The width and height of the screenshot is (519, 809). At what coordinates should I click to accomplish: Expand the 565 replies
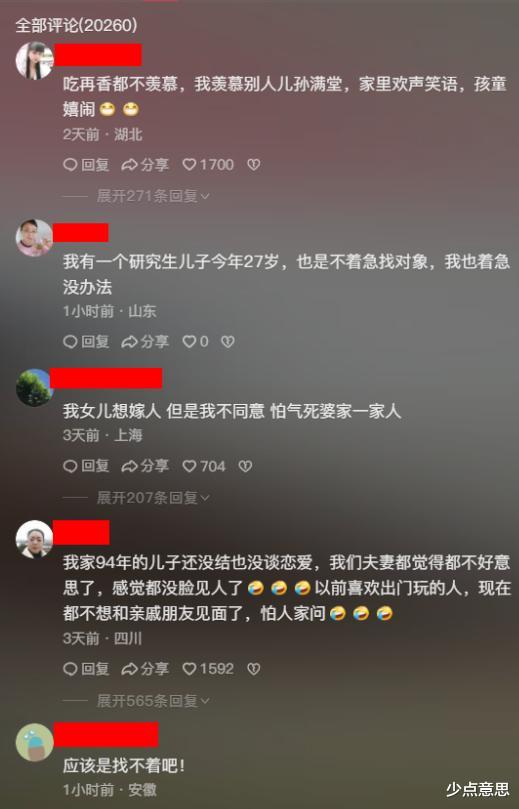coord(153,701)
